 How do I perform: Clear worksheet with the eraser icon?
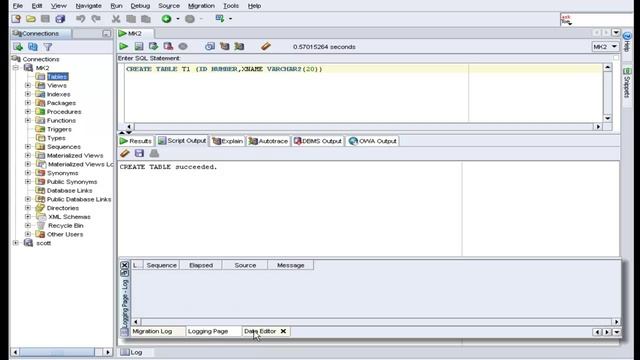tap(266, 47)
